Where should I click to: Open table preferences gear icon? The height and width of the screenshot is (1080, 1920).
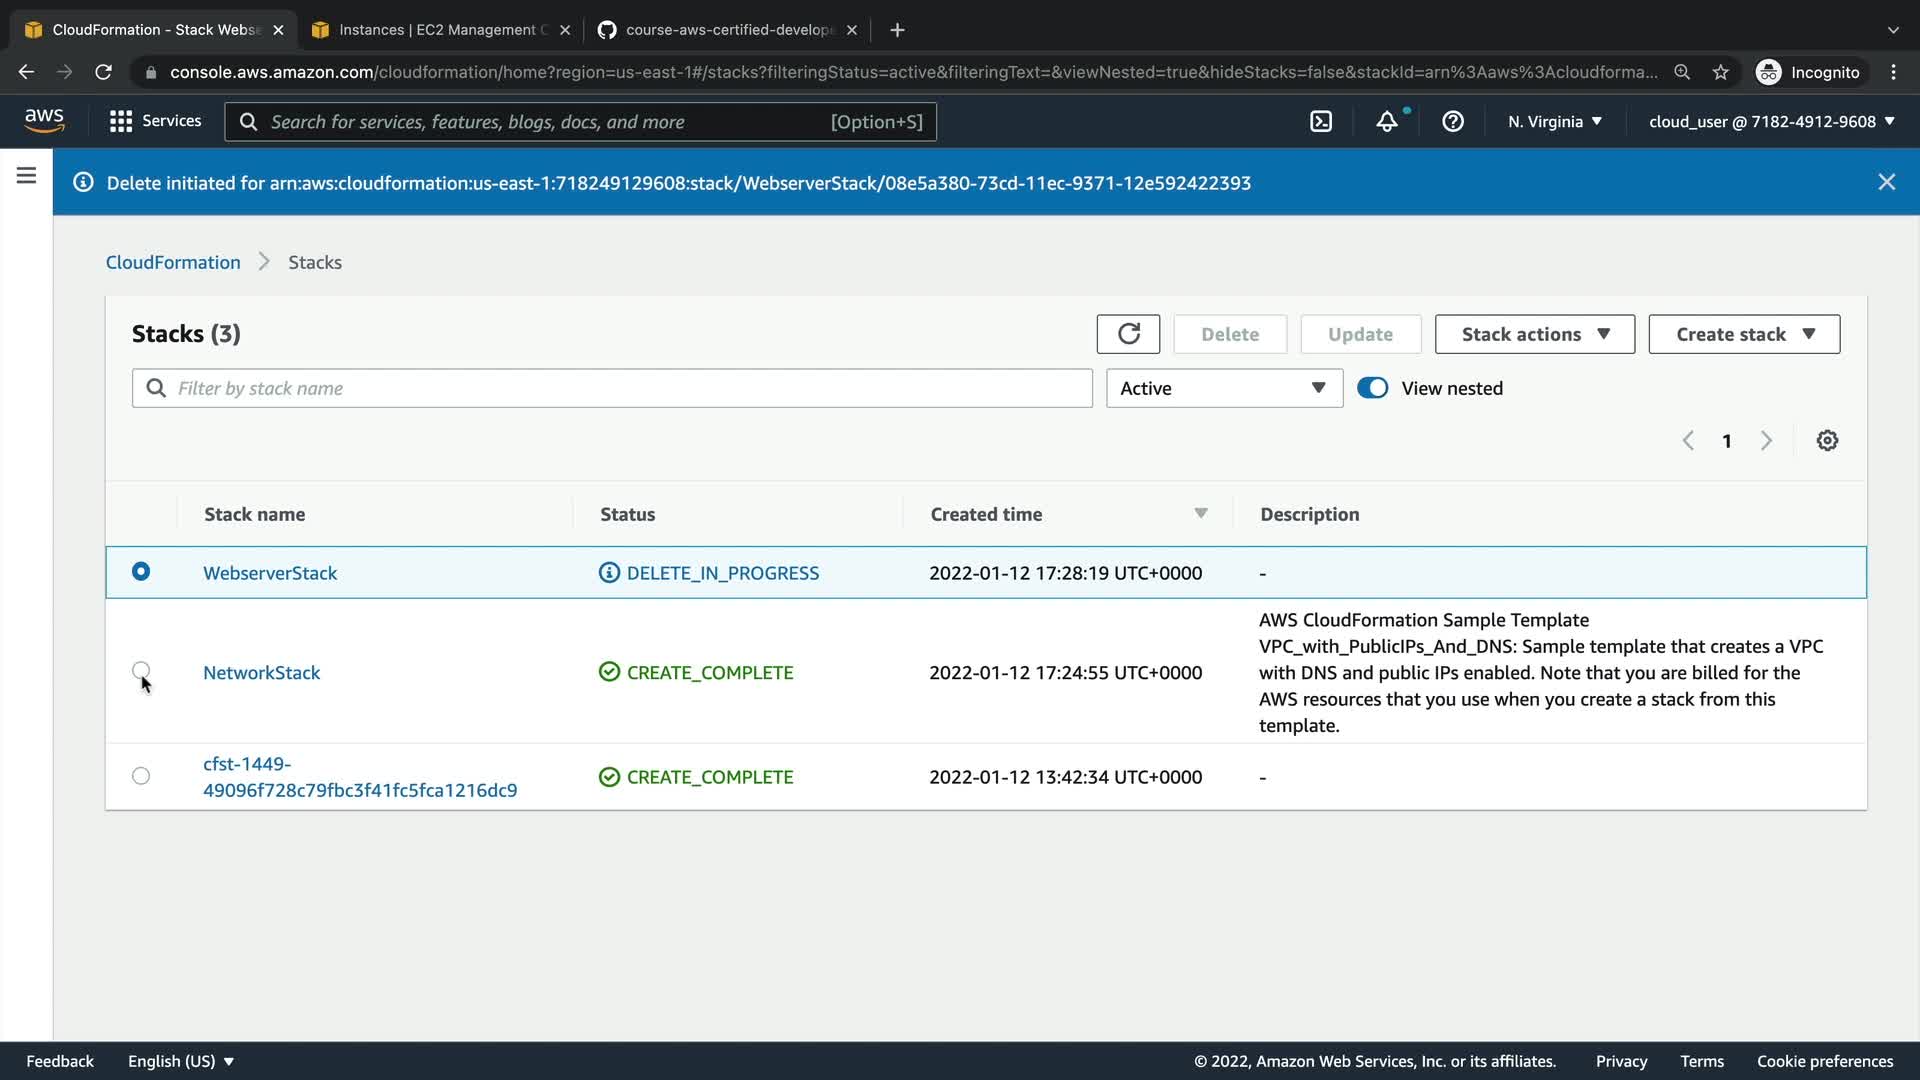point(1827,441)
